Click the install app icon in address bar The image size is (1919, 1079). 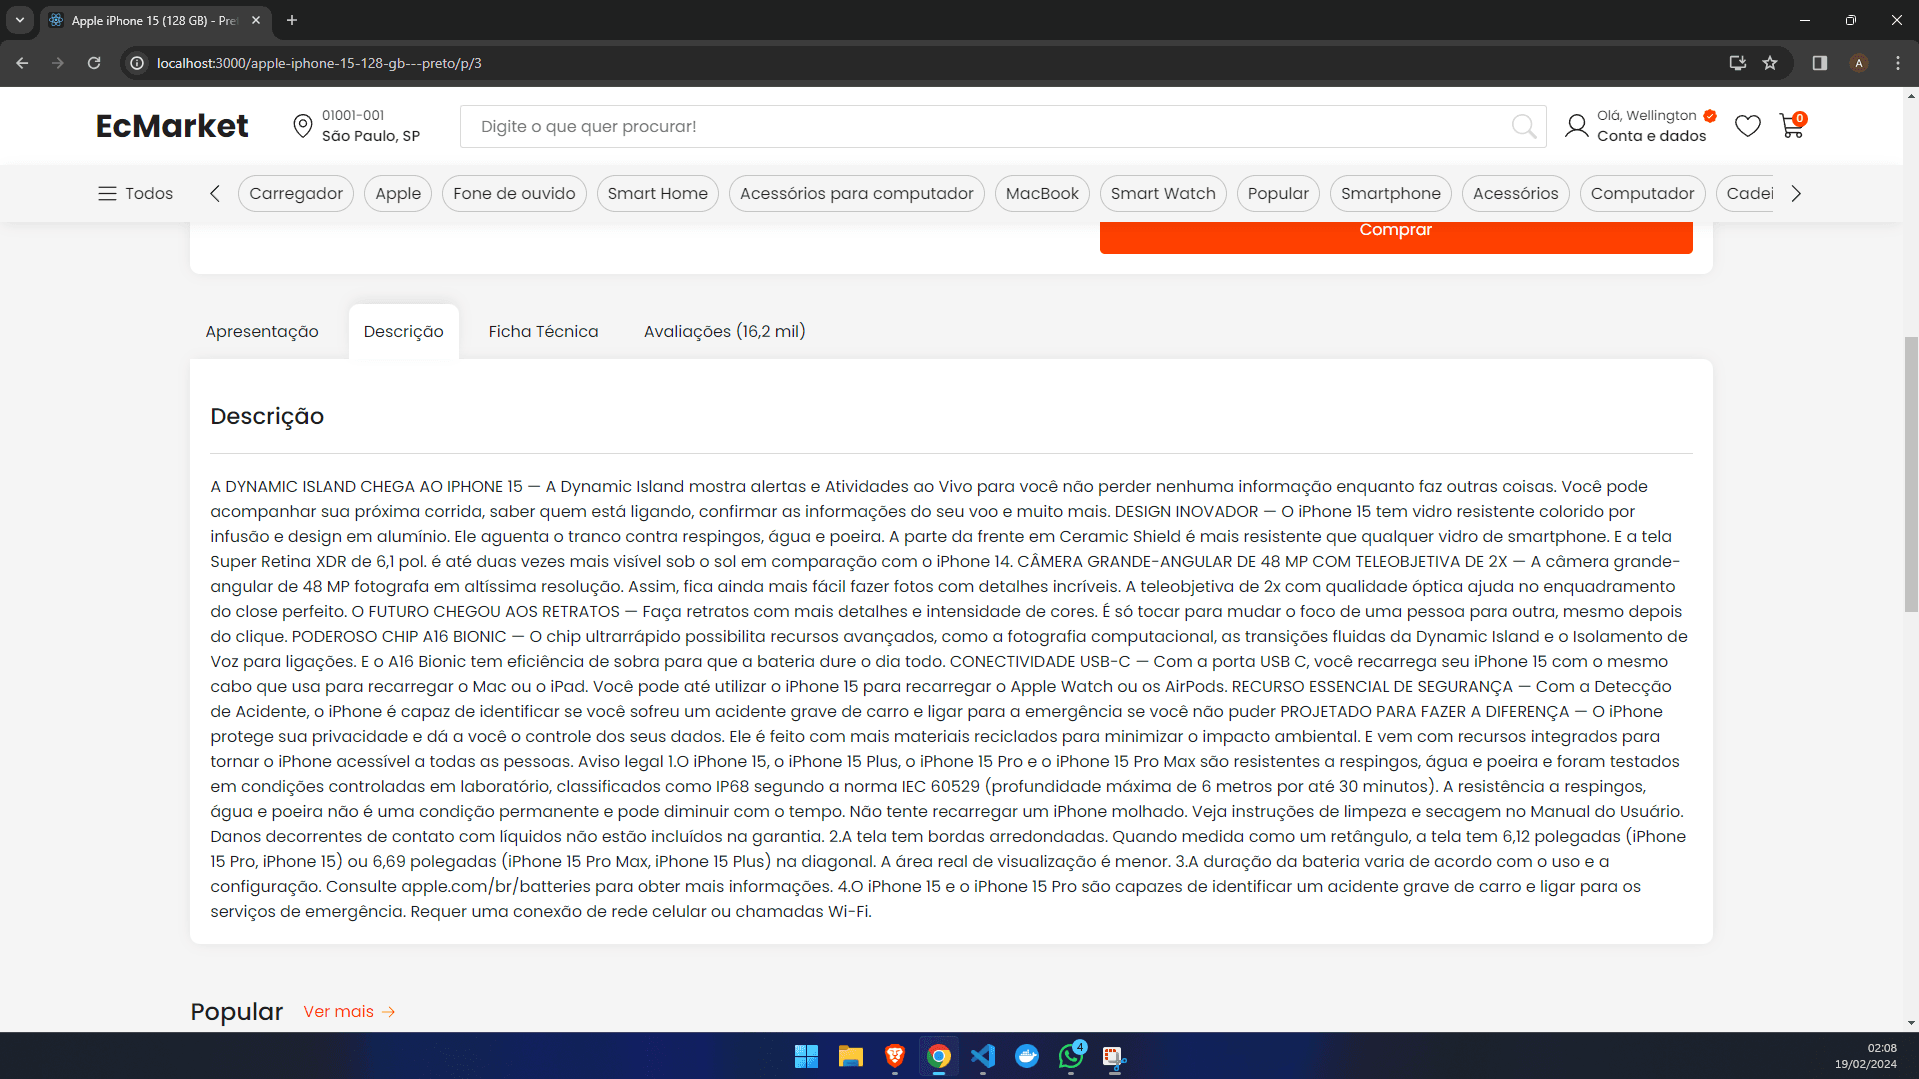[1738, 63]
